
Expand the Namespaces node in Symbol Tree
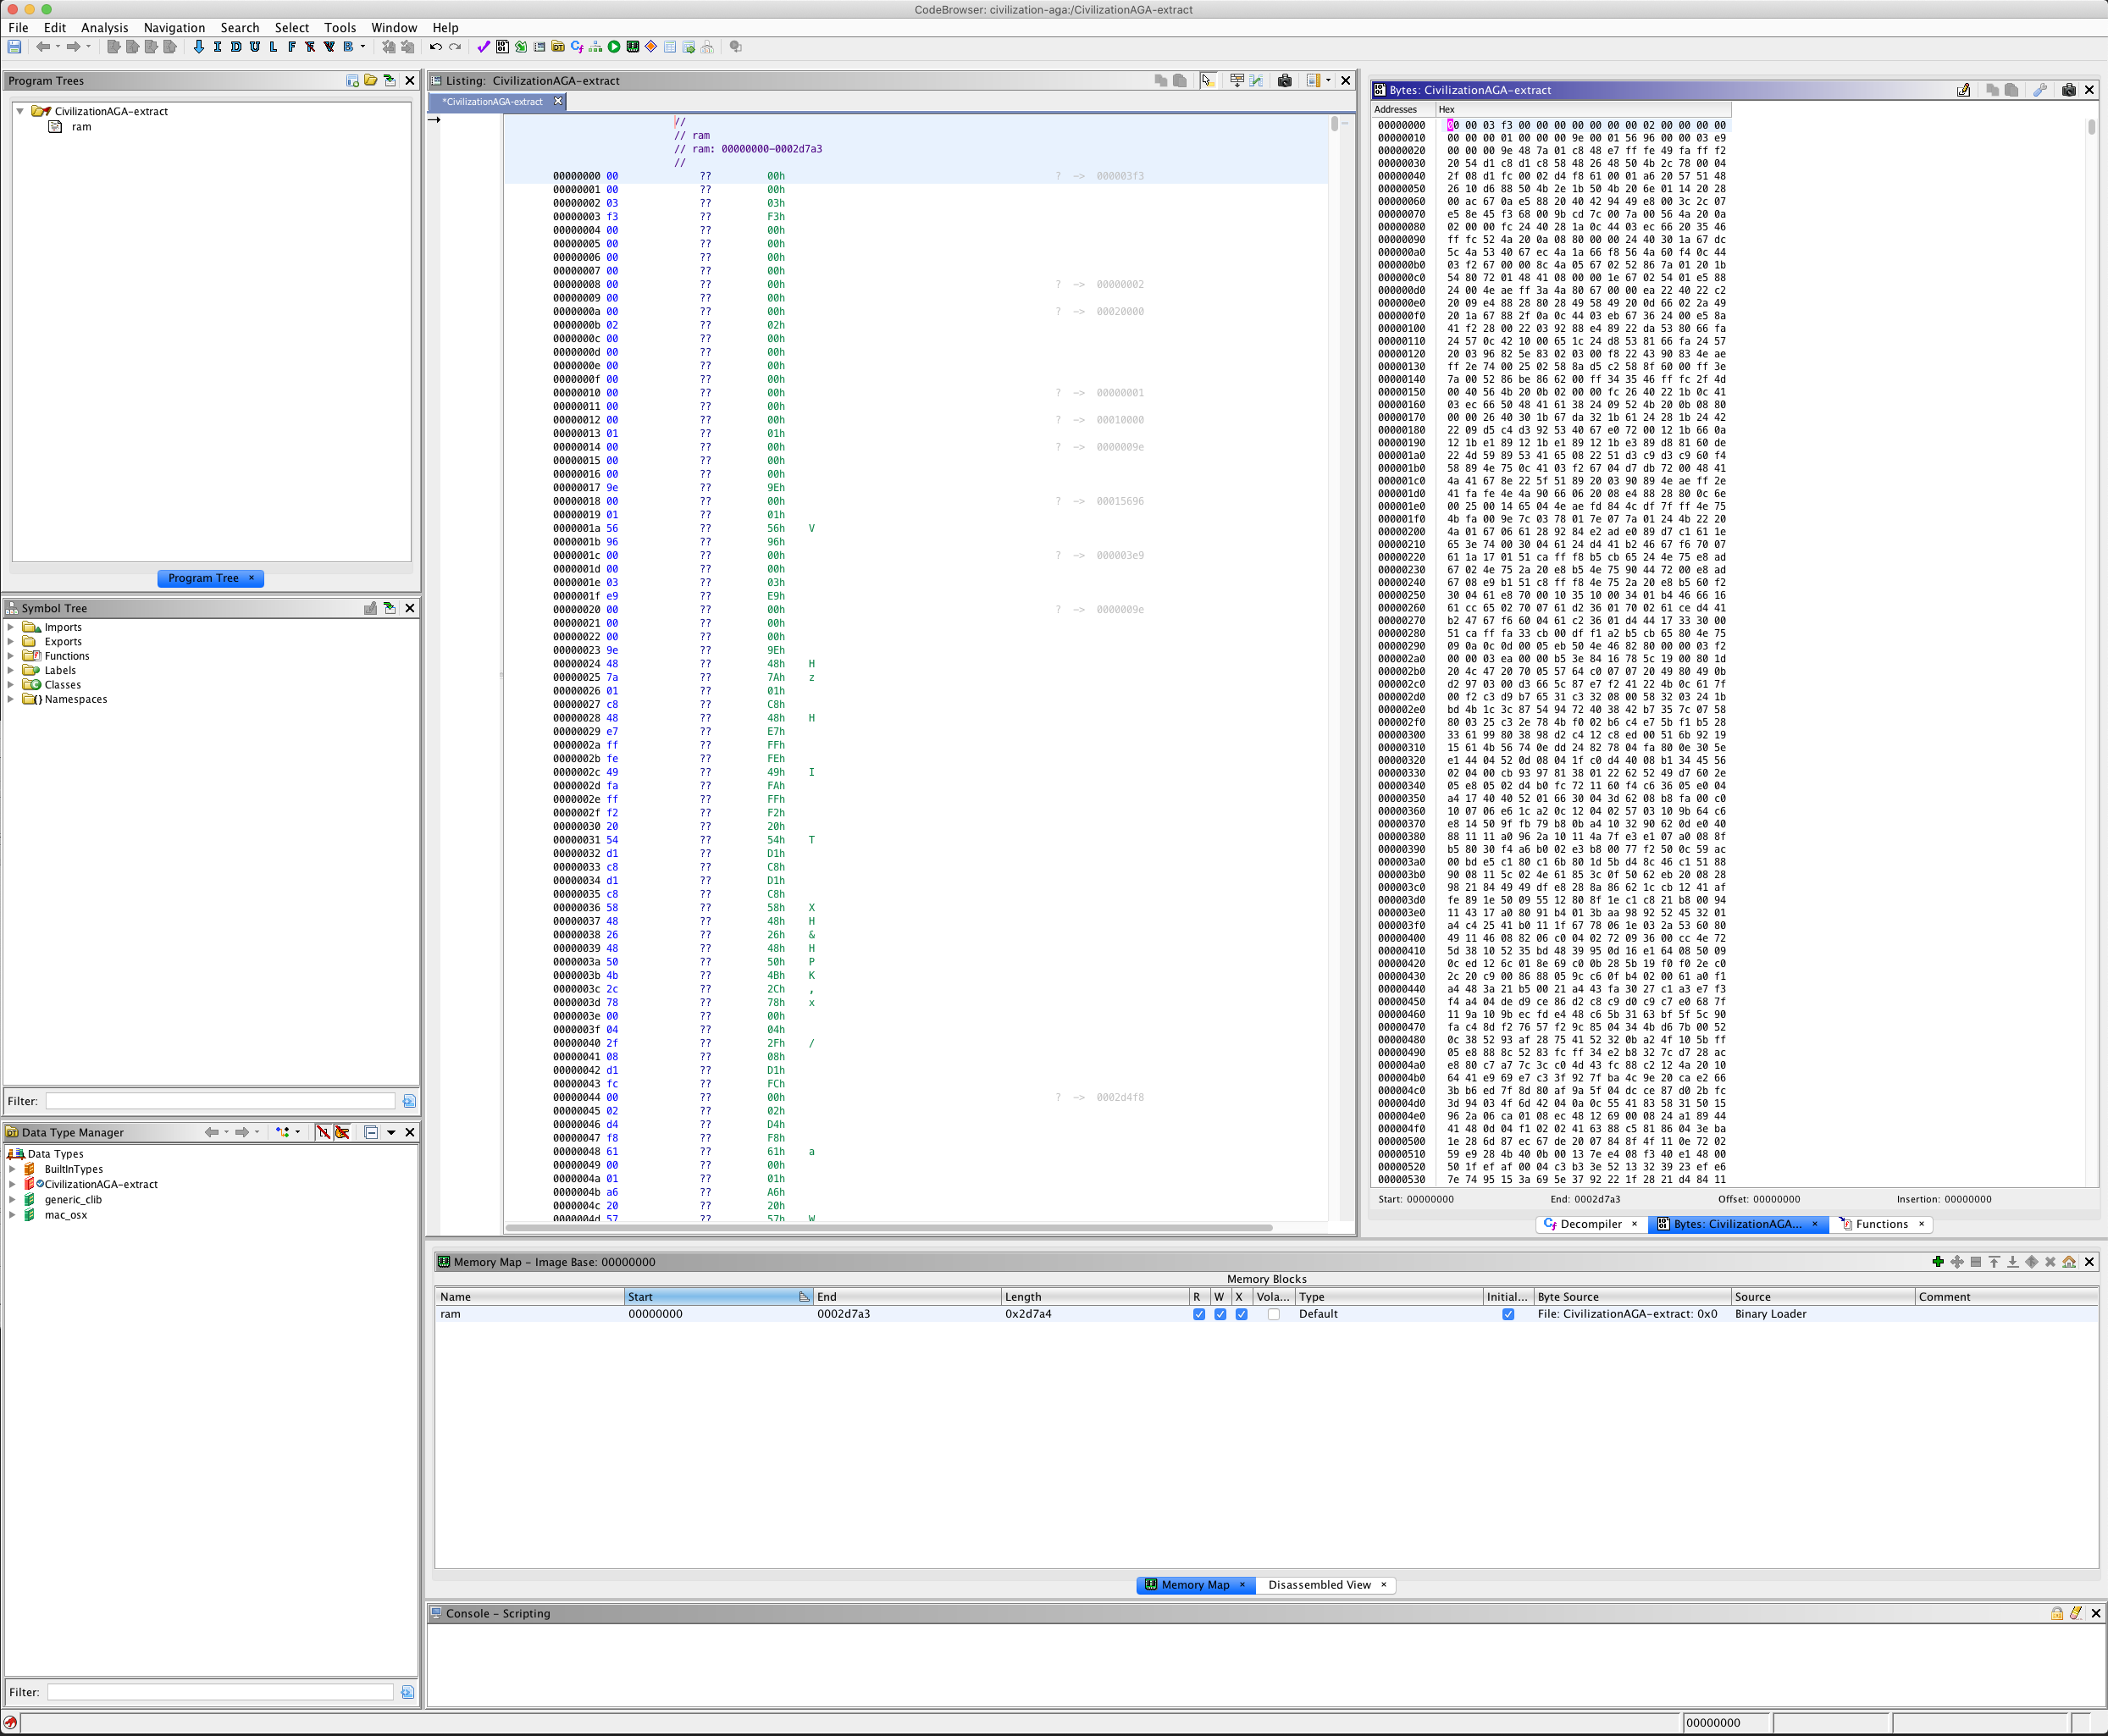[11, 699]
